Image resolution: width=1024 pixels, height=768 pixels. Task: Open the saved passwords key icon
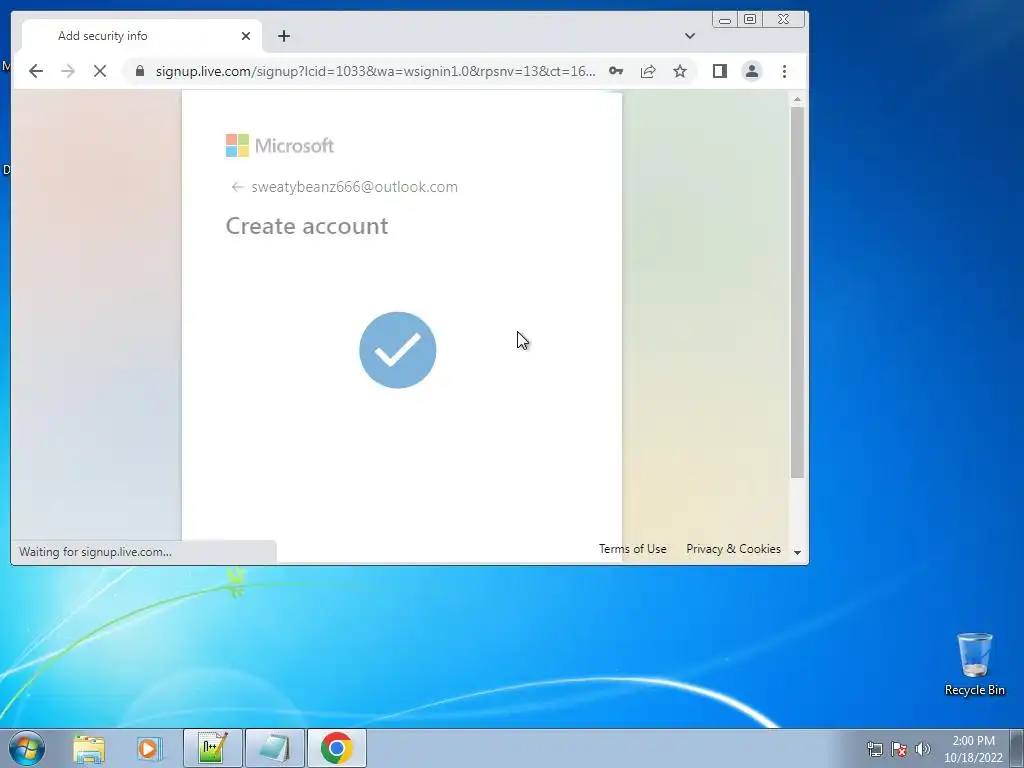pos(616,71)
